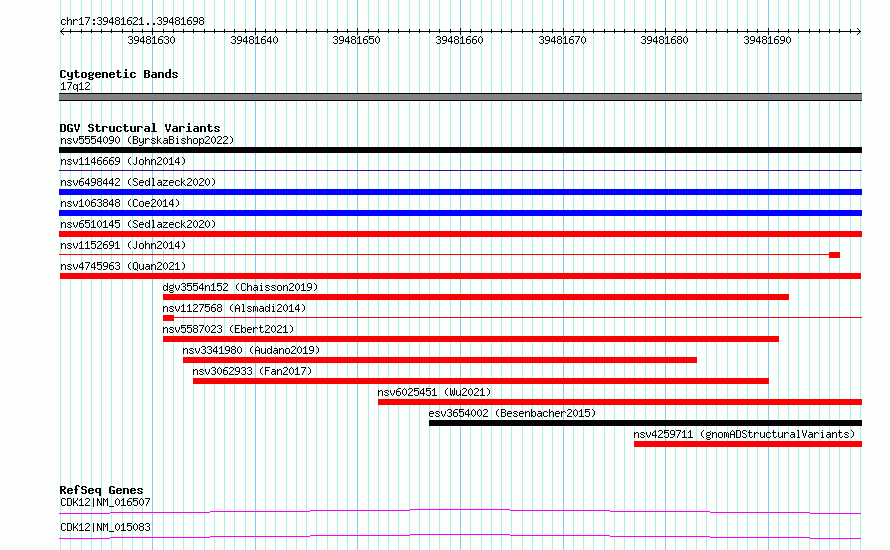Click the DGV Structural Variants track title
The width and height of the screenshot is (890, 550).
140,128
